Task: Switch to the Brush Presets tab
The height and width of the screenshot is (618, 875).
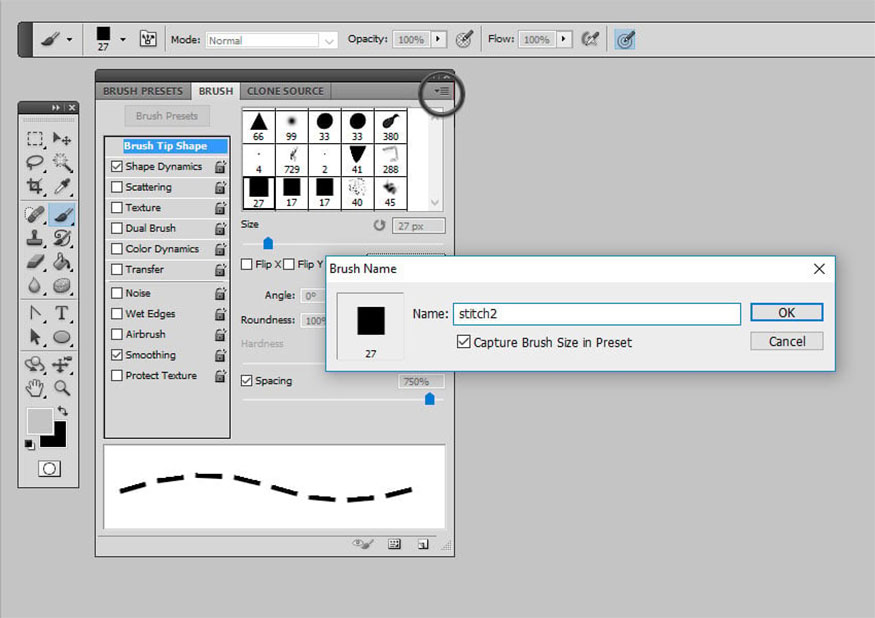Action: 143,91
